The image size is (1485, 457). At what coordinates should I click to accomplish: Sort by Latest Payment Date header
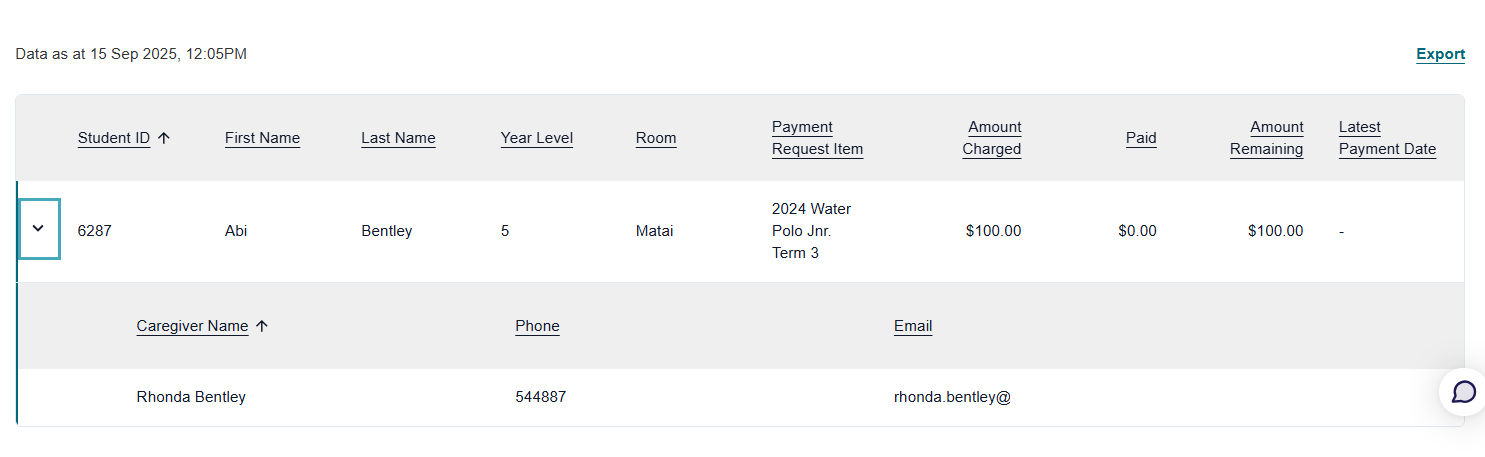1387,138
